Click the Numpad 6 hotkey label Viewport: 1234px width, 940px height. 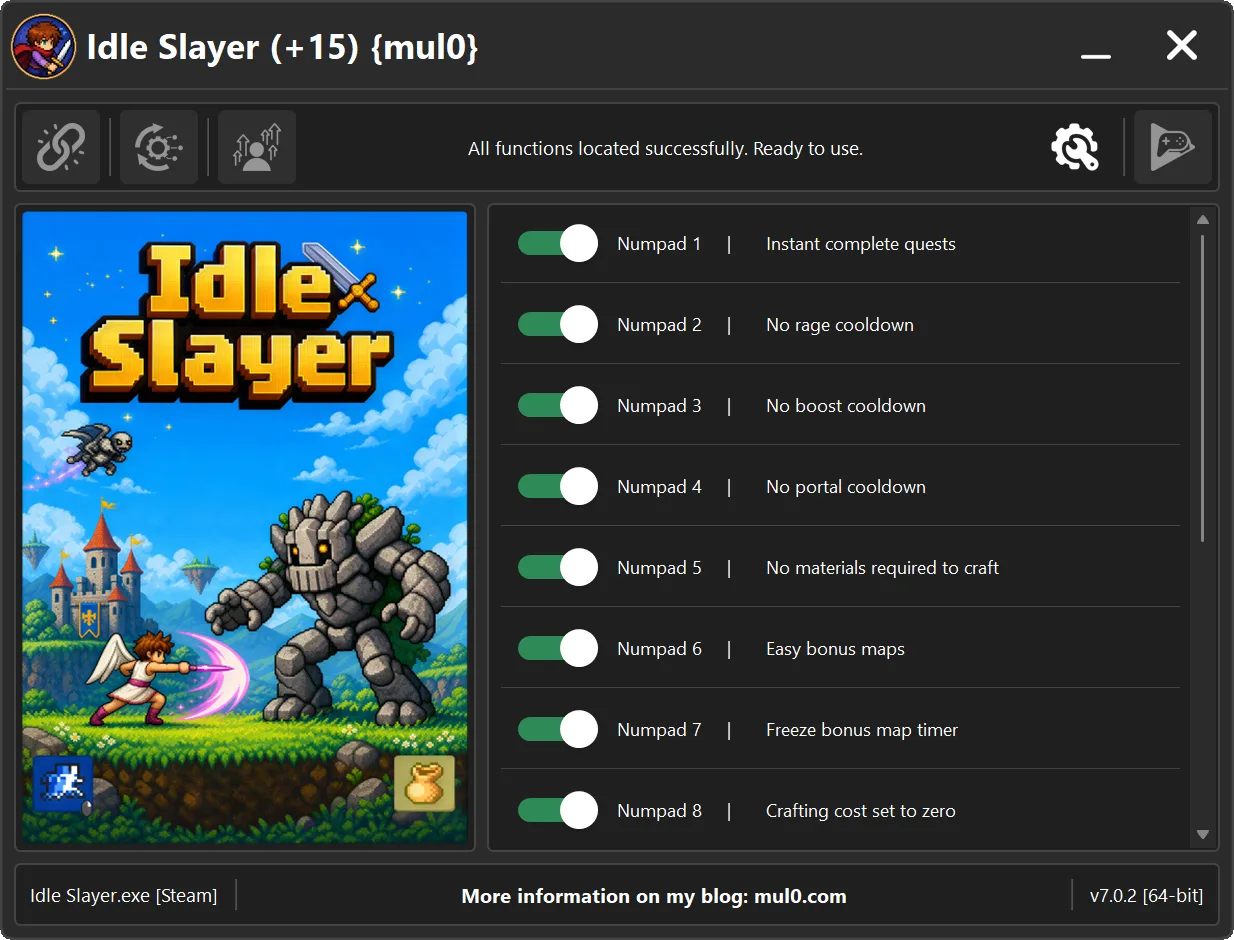tap(659, 649)
